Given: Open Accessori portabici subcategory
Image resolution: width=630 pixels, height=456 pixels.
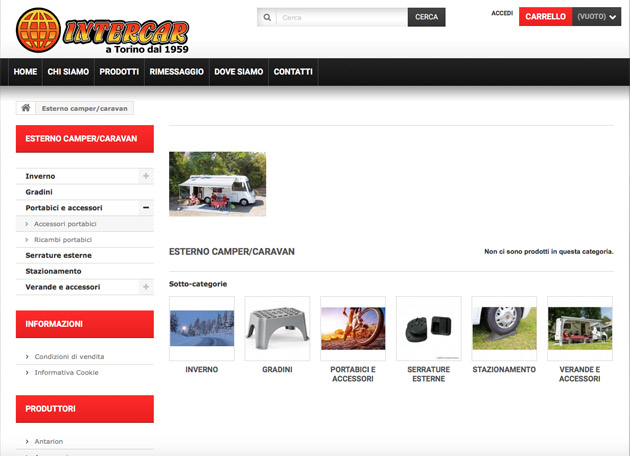Looking at the screenshot, I should [x=65, y=224].
